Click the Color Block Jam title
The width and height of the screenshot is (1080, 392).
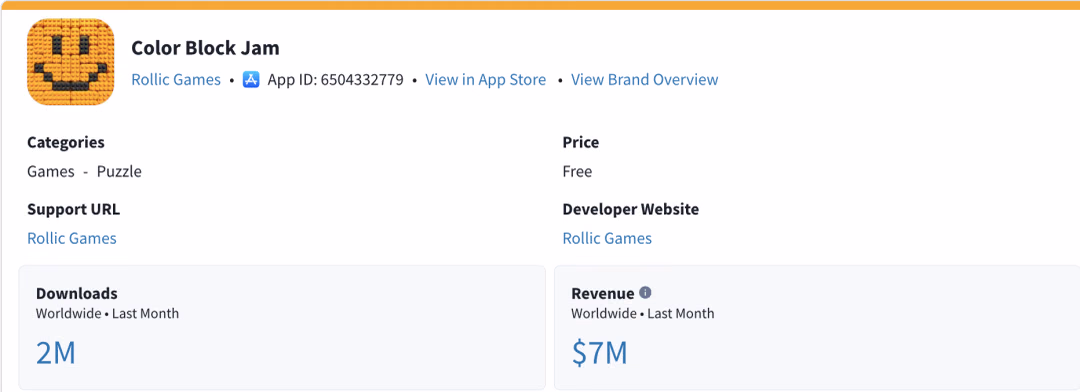point(205,48)
